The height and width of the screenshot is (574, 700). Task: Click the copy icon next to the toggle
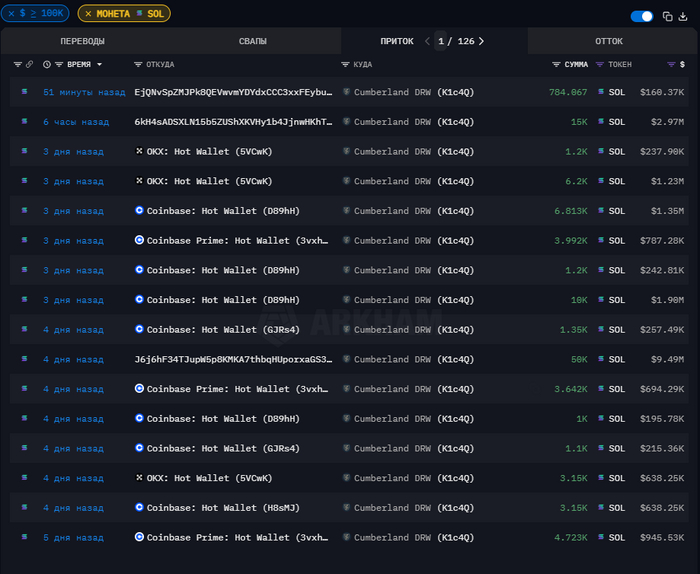click(667, 17)
